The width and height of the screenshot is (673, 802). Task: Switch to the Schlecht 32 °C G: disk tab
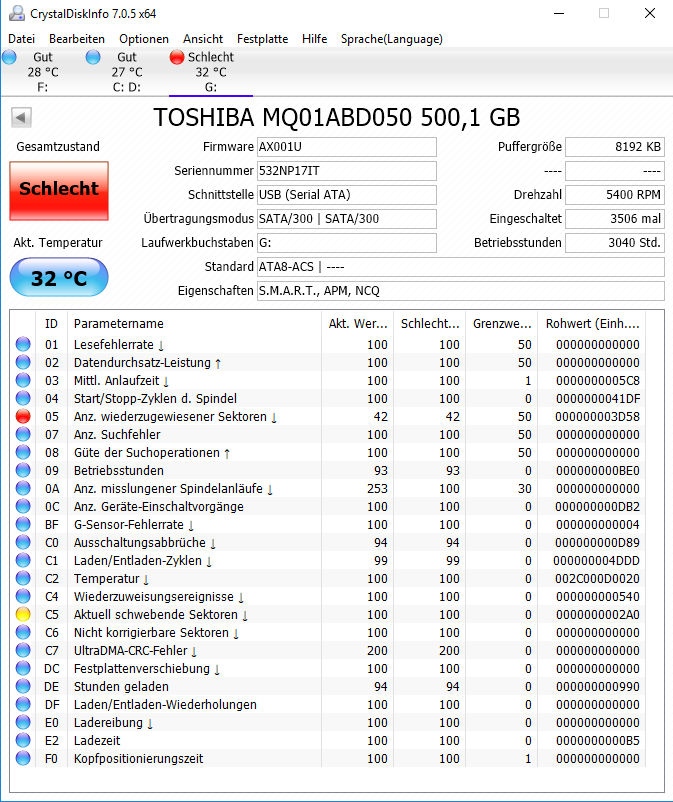[x=211, y=72]
